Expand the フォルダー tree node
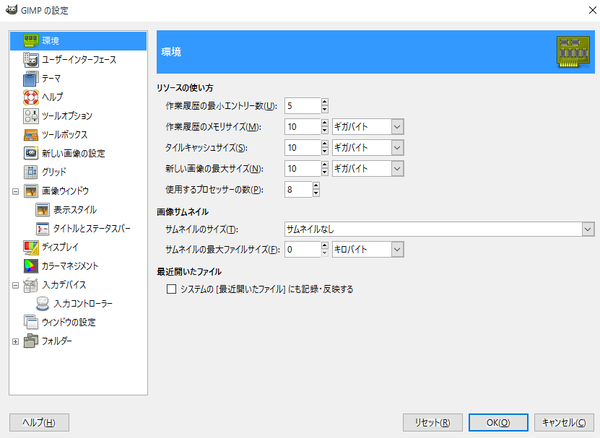The width and height of the screenshot is (600, 438). point(15,341)
